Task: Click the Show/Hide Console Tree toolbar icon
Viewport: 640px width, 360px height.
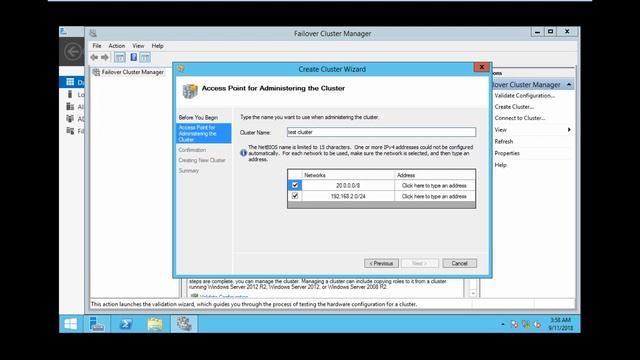Action: [x=120, y=58]
